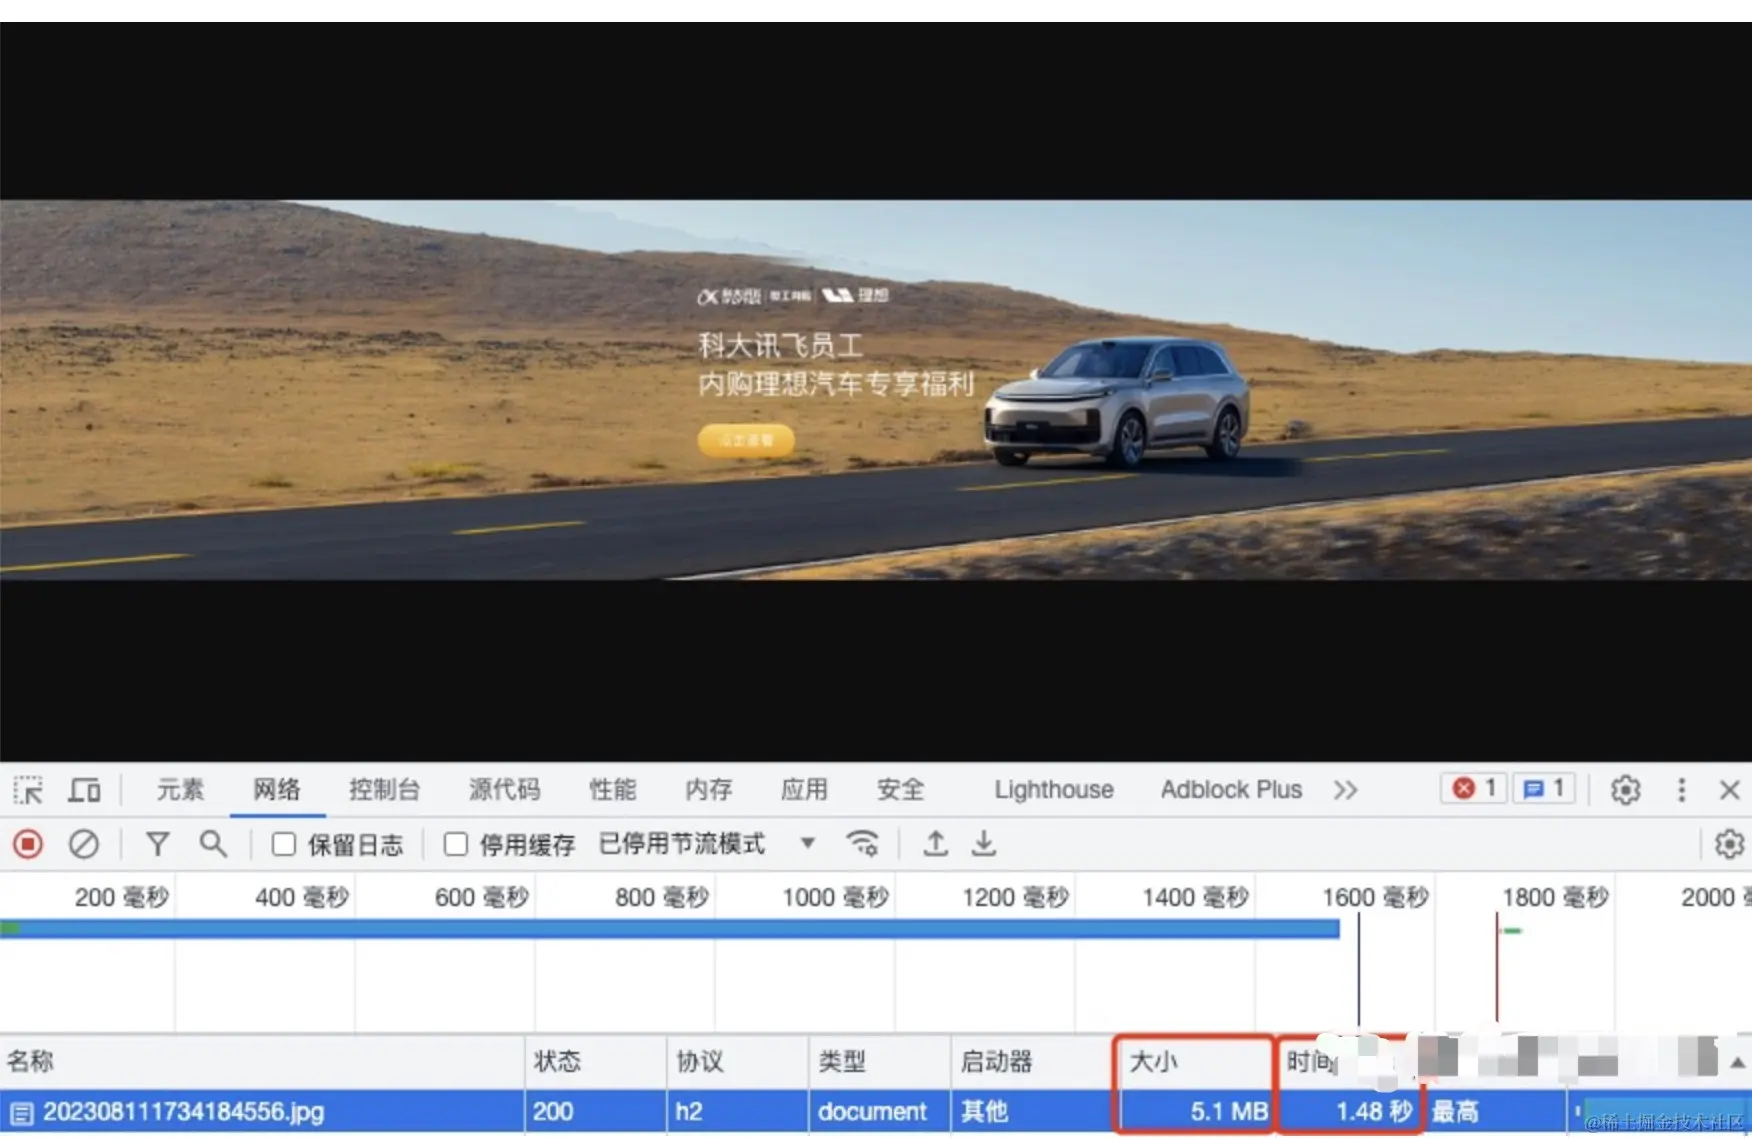Sort by 启动器 column header

[1032, 1061]
